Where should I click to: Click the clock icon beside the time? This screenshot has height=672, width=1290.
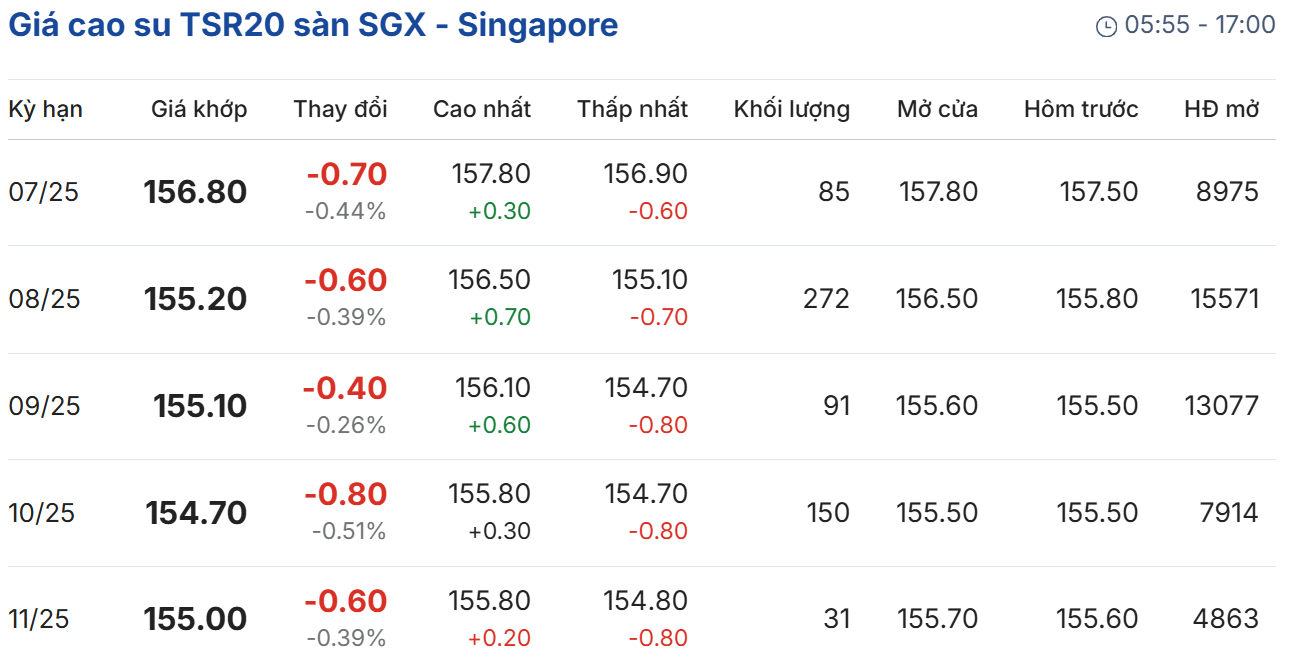(1106, 27)
